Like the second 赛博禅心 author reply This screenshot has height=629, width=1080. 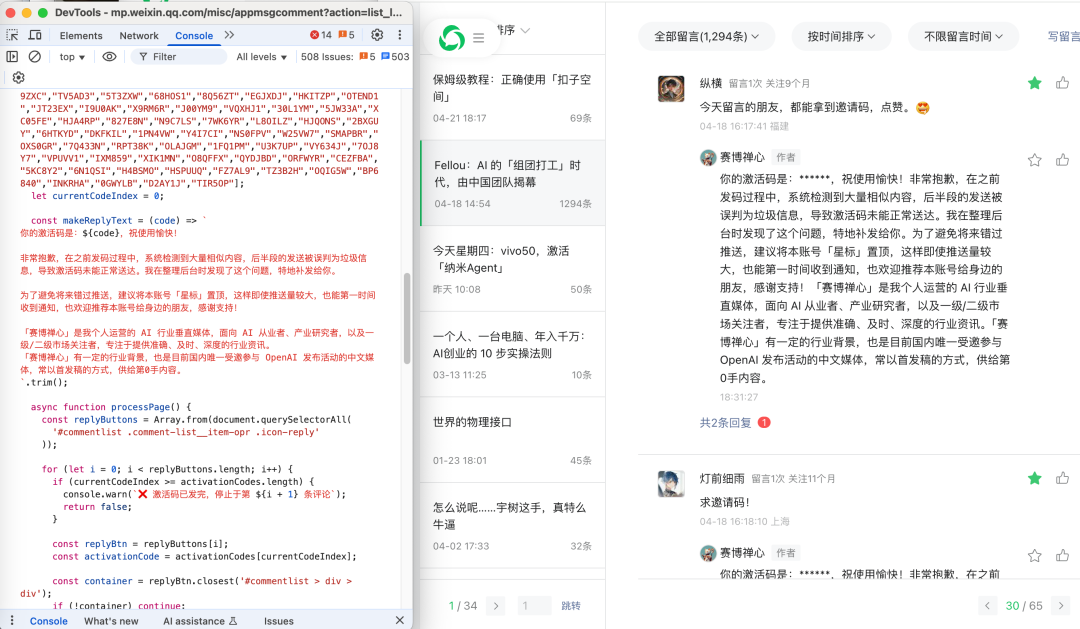[x=1062, y=555]
